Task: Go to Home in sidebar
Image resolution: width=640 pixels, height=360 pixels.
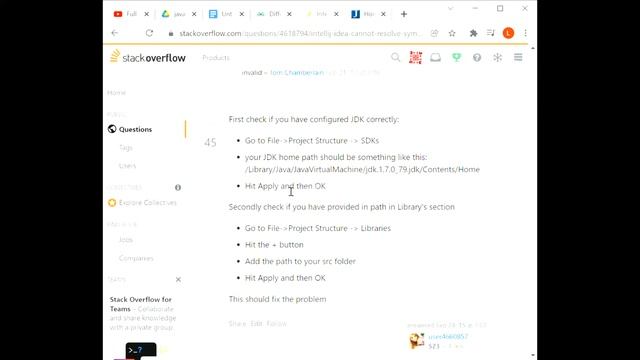Action: (116, 93)
